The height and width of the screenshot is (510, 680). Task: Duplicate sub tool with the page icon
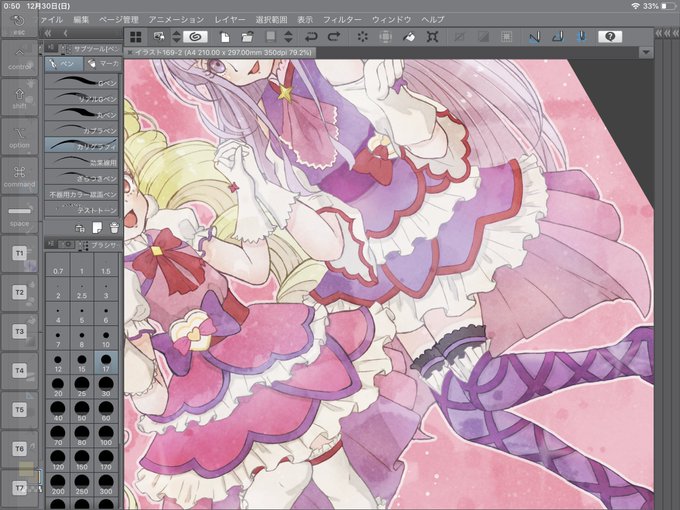pyautogui.click(x=97, y=228)
